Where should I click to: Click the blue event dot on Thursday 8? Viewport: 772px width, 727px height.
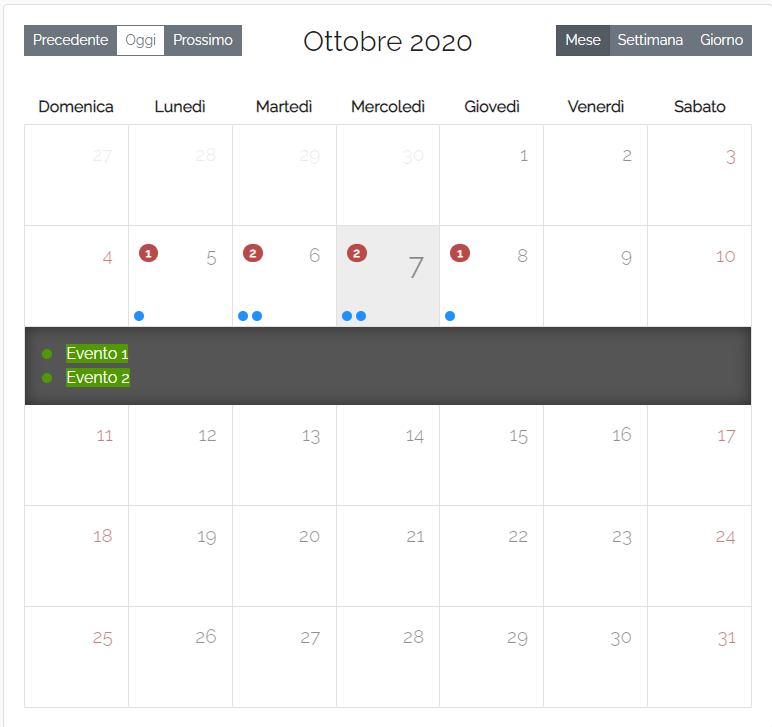tap(450, 316)
